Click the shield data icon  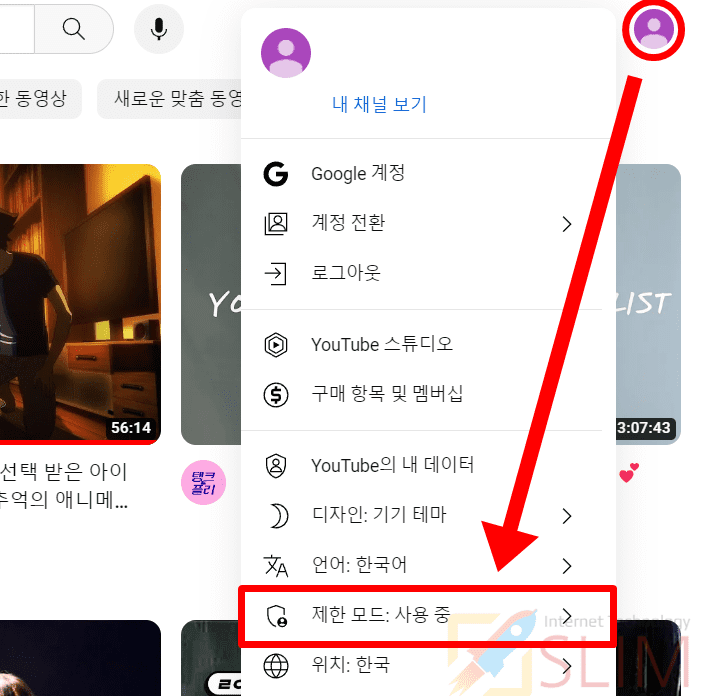276,466
